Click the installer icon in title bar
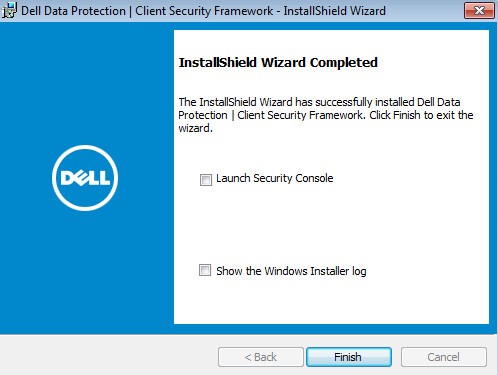The height and width of the screenshot is (375, 498). point(9,10)
